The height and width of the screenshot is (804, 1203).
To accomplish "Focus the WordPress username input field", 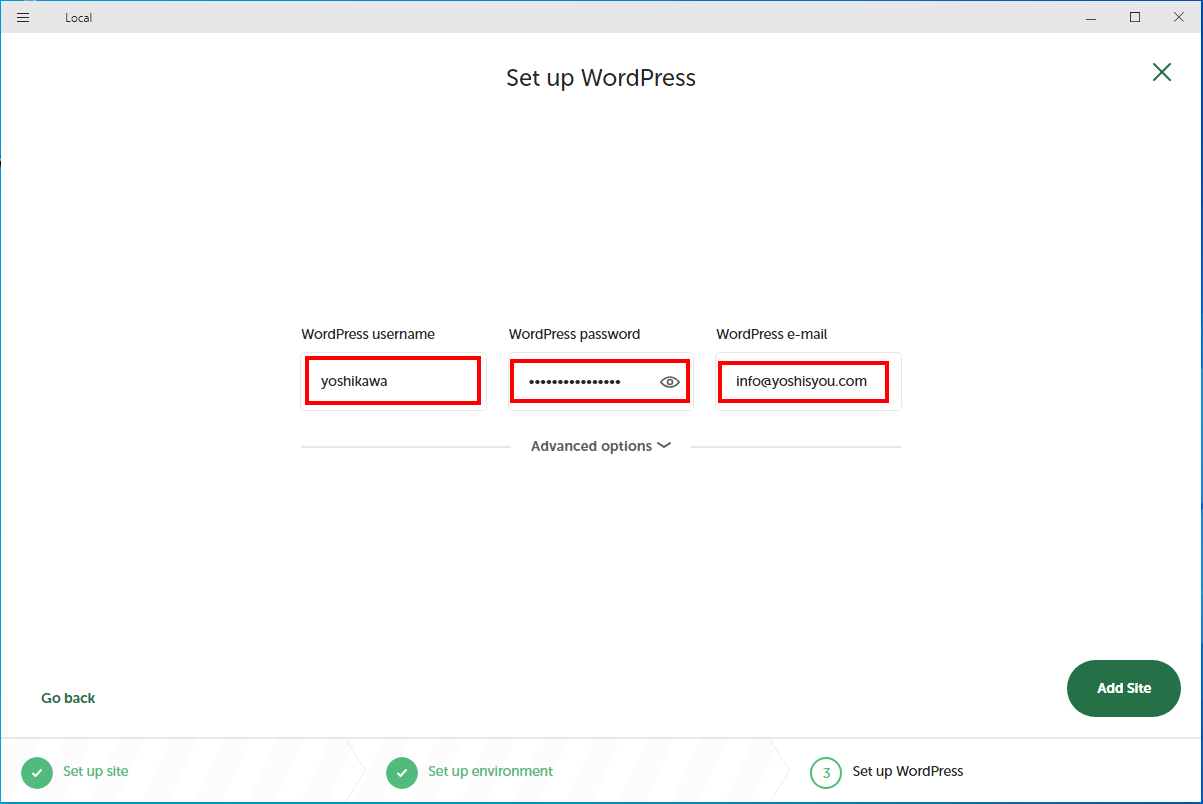I will [x=392, y=381].
